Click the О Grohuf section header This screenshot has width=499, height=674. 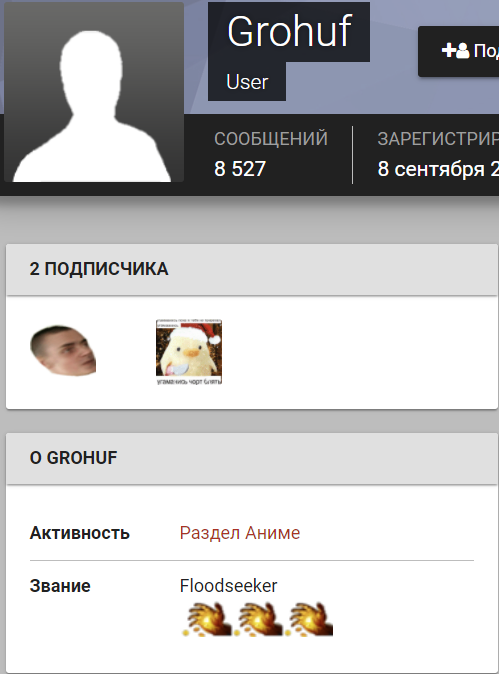[73, 458]
